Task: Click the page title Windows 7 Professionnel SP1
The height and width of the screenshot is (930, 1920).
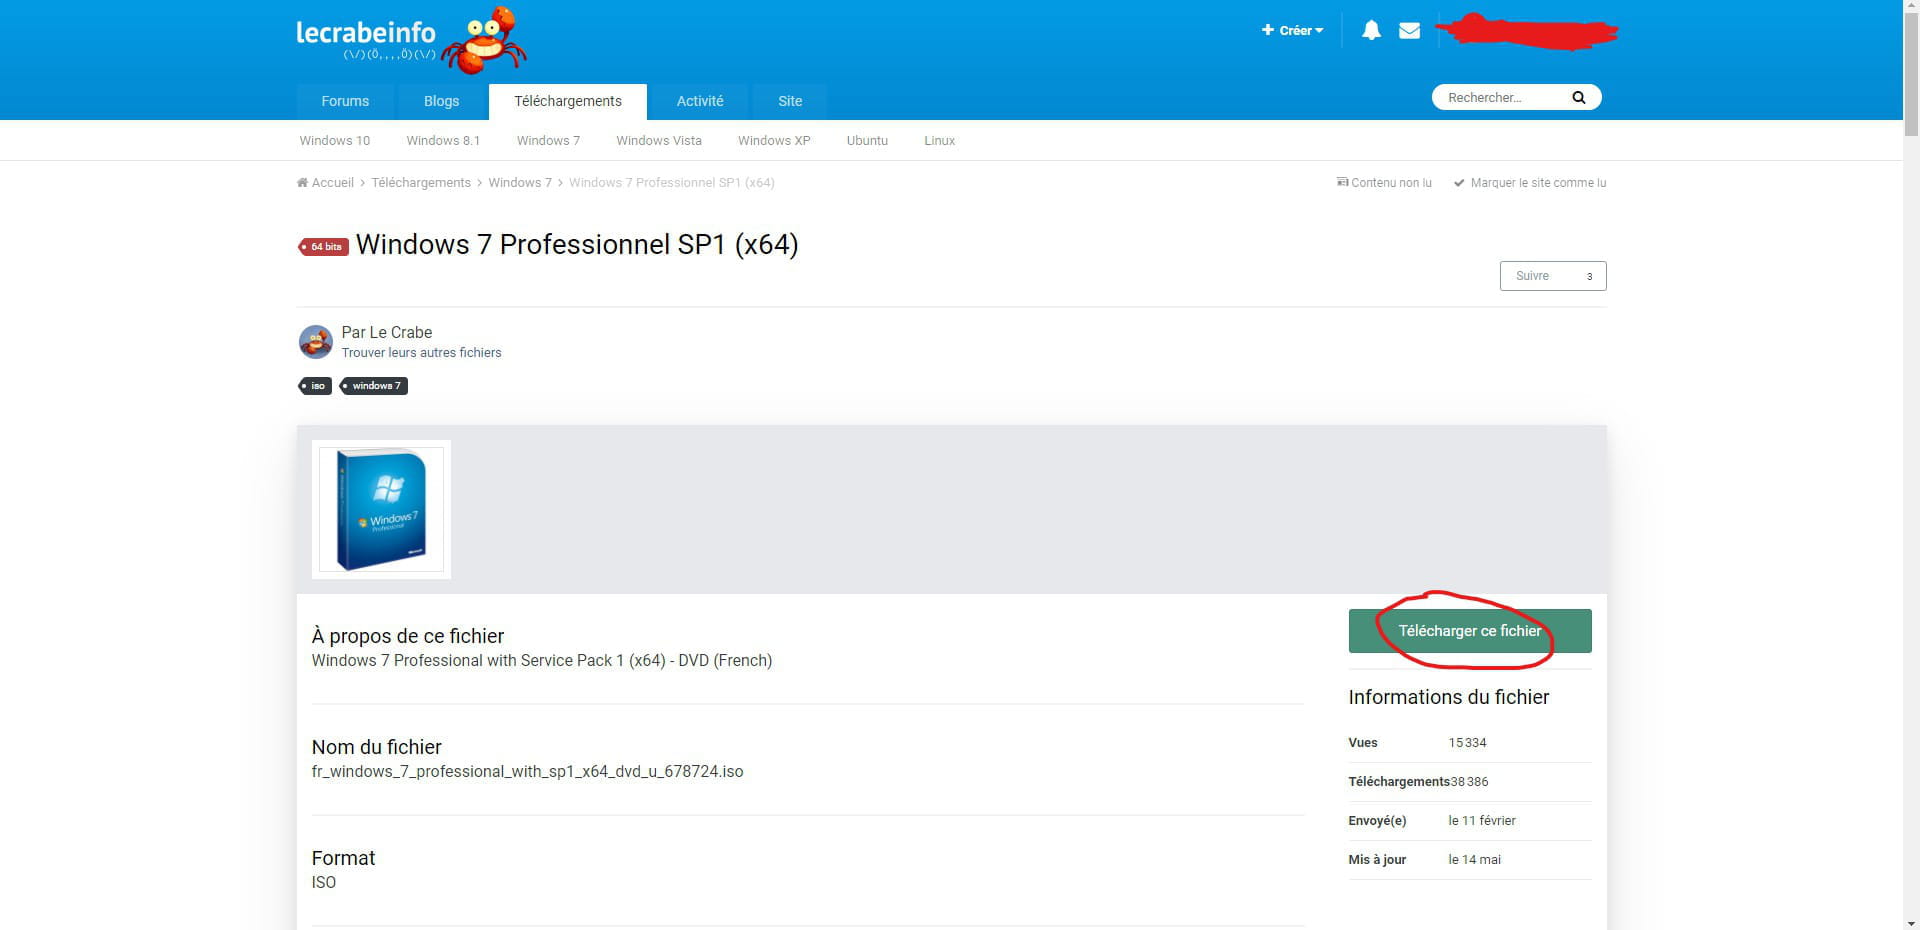Action: pyautogui.click(x=577, y=245)
